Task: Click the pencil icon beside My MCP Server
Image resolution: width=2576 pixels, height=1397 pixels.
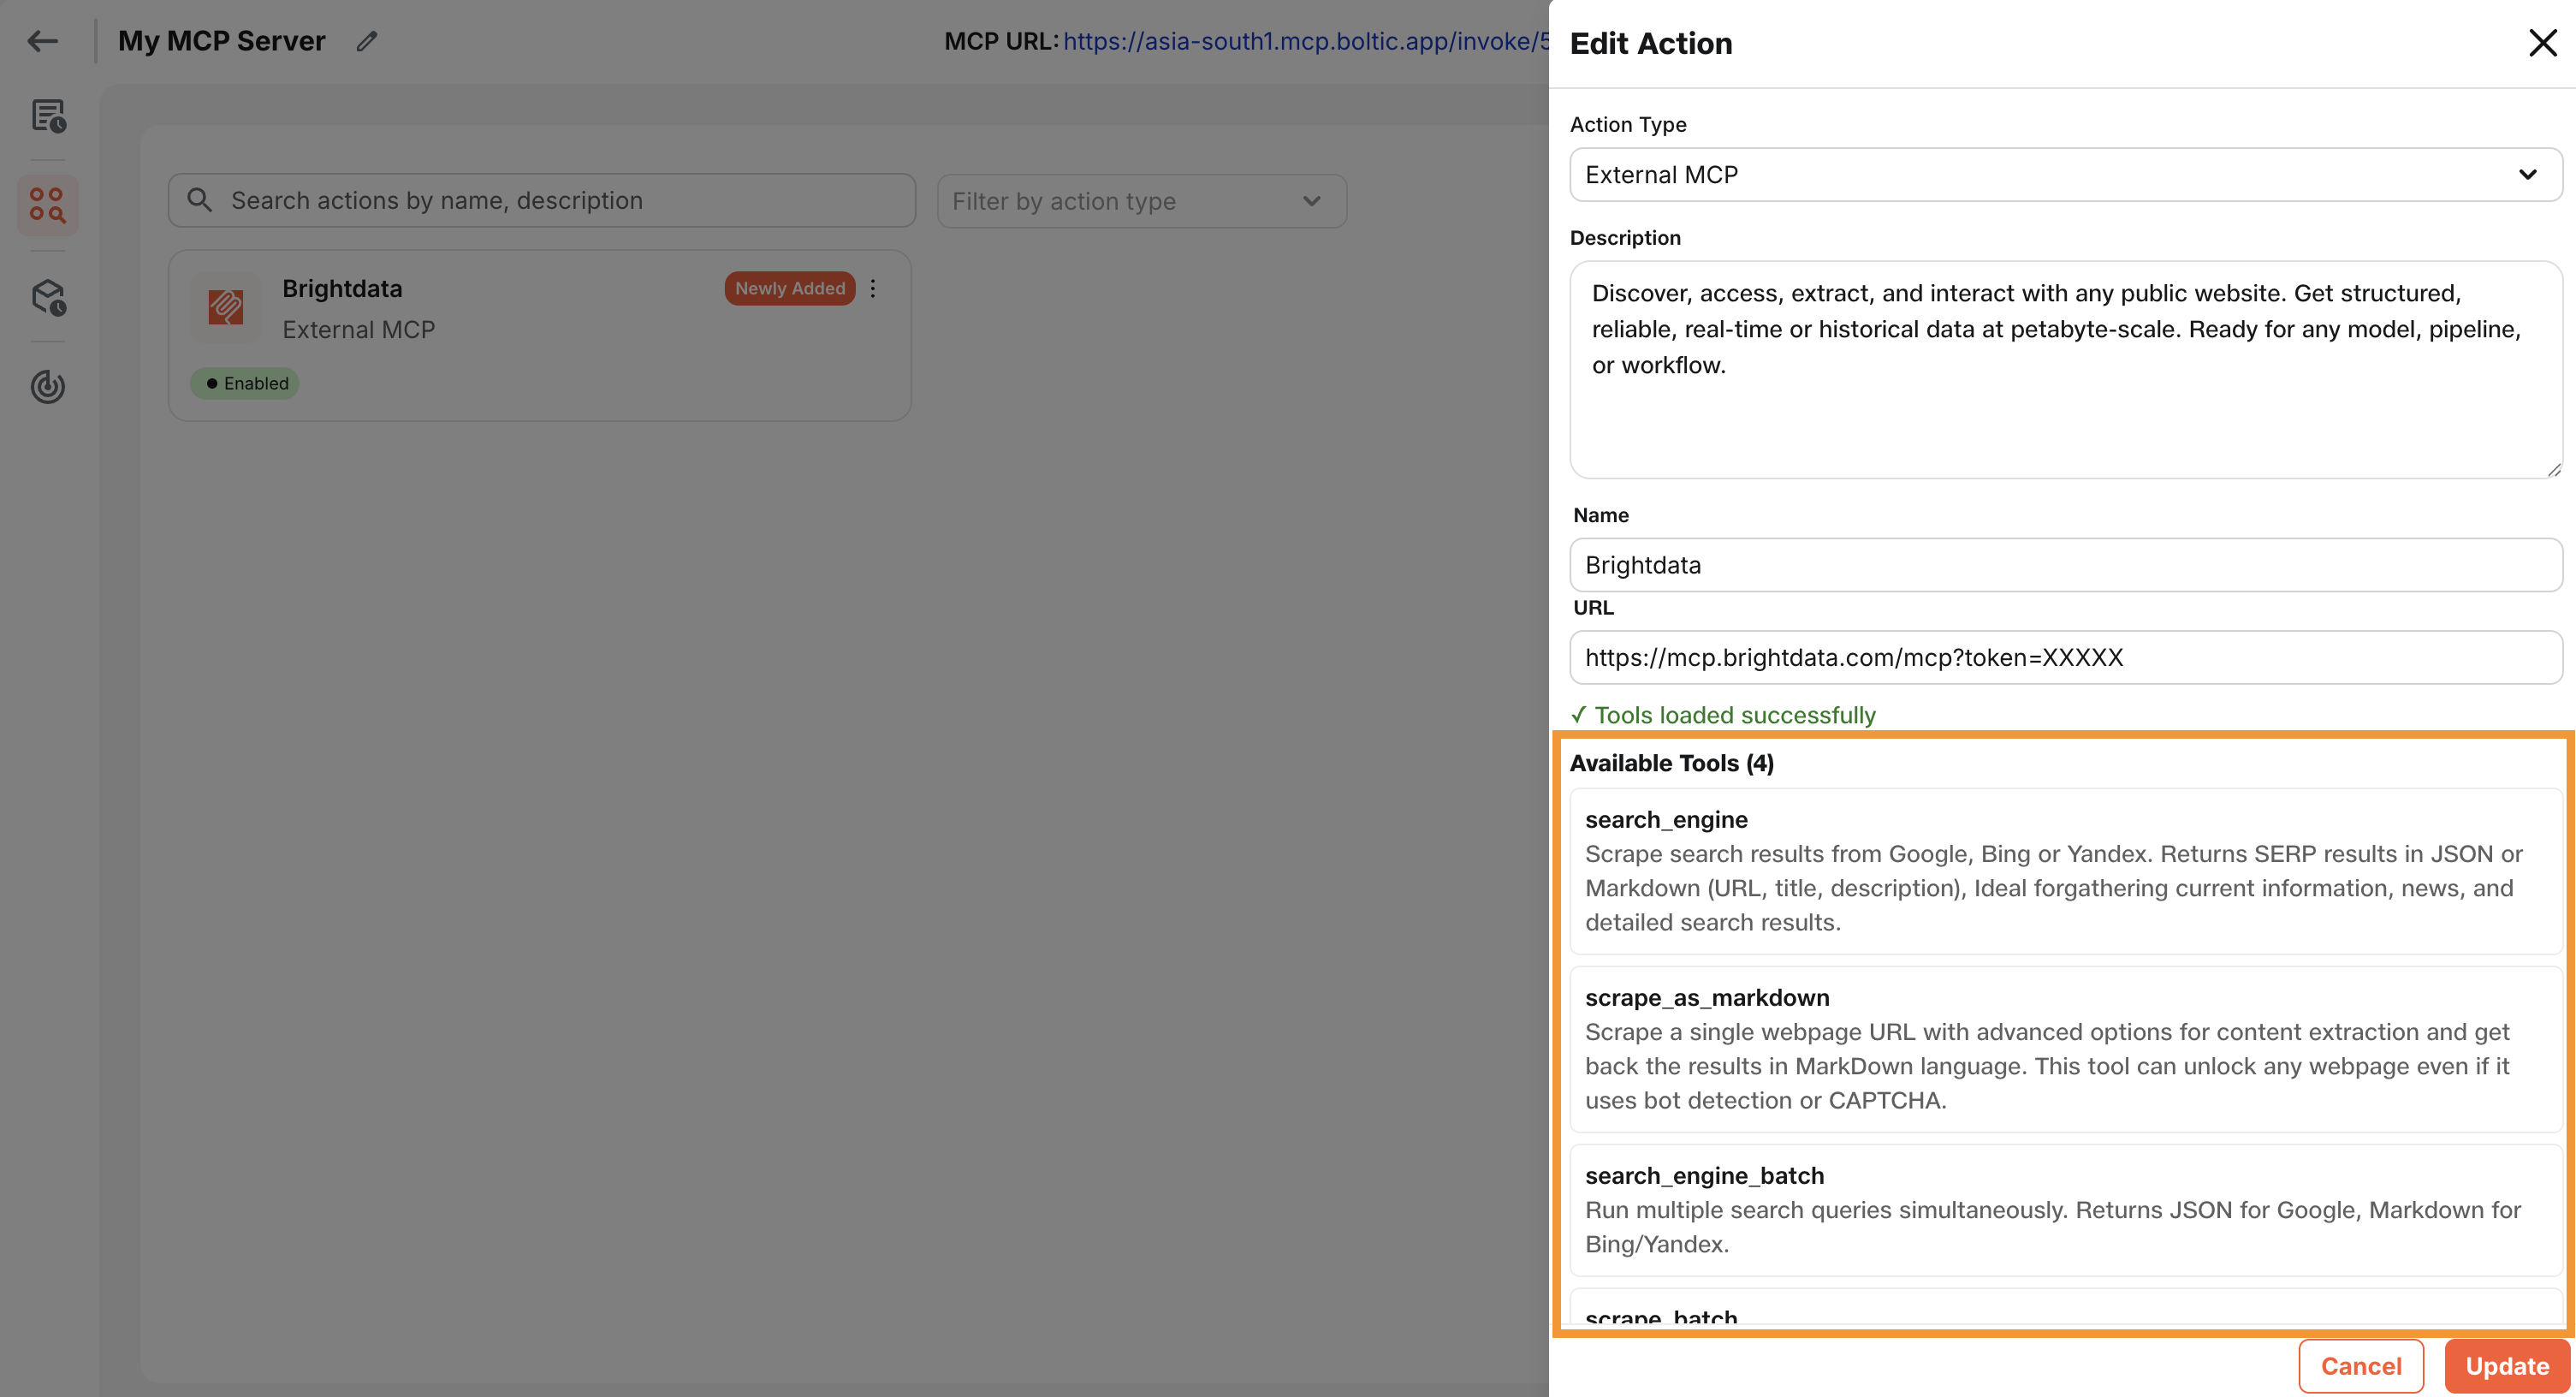Action: pos(367,41)
